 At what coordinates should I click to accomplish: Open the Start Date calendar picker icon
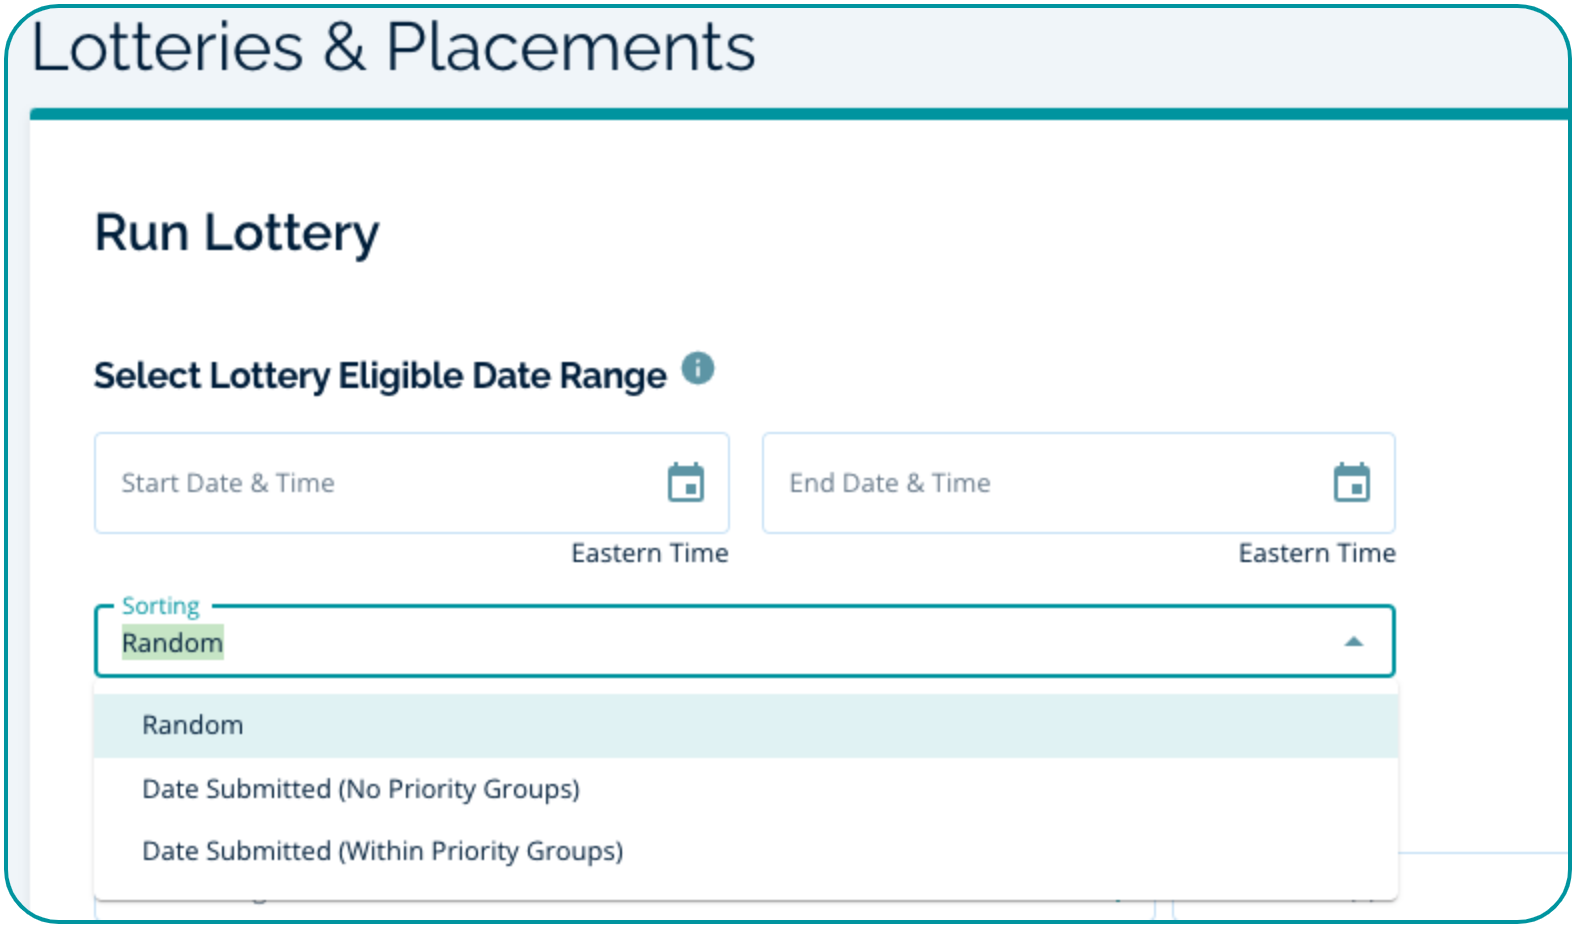[686, 482]
